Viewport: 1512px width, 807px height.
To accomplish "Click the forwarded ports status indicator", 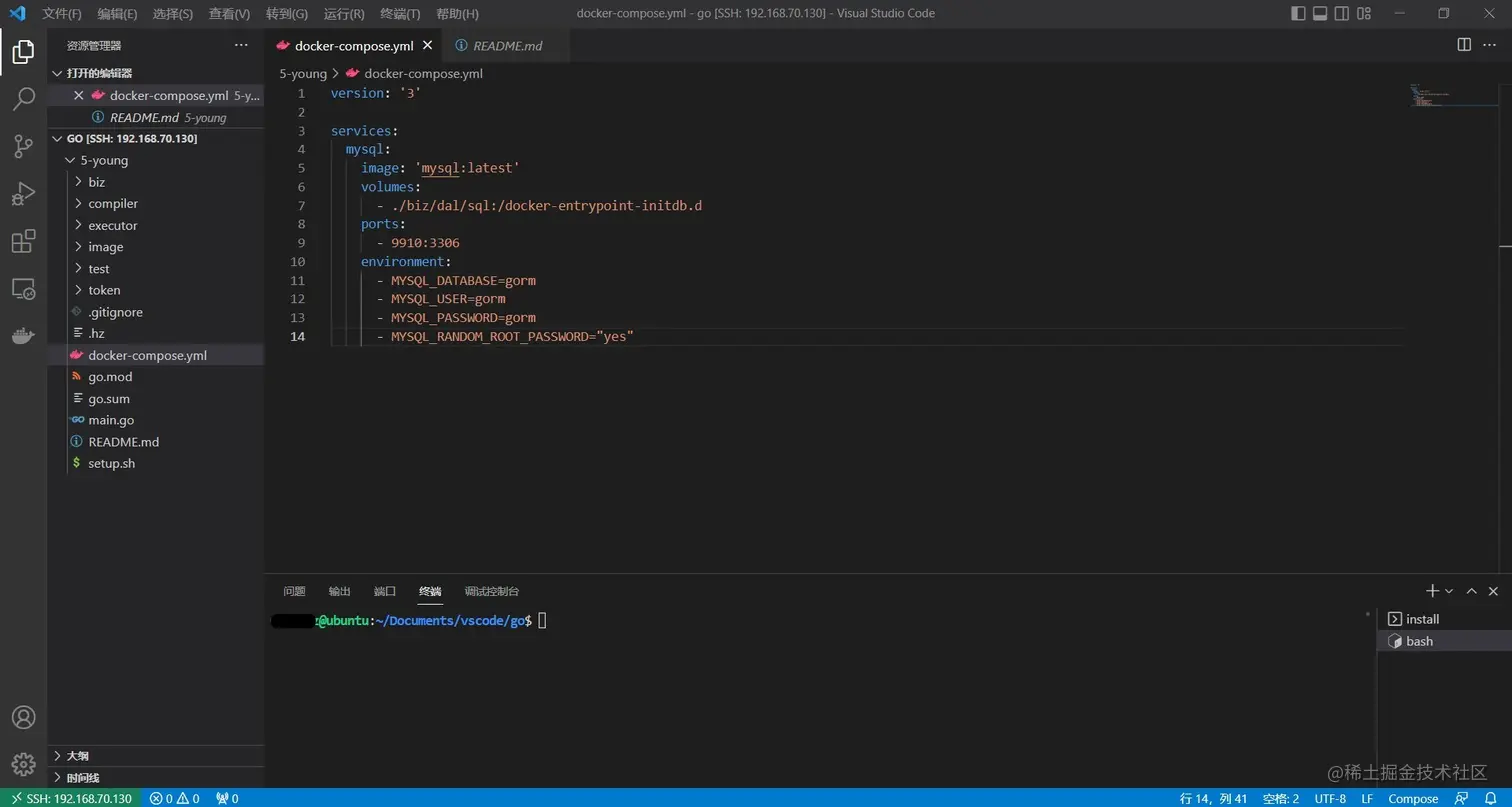I will (228, 798).
